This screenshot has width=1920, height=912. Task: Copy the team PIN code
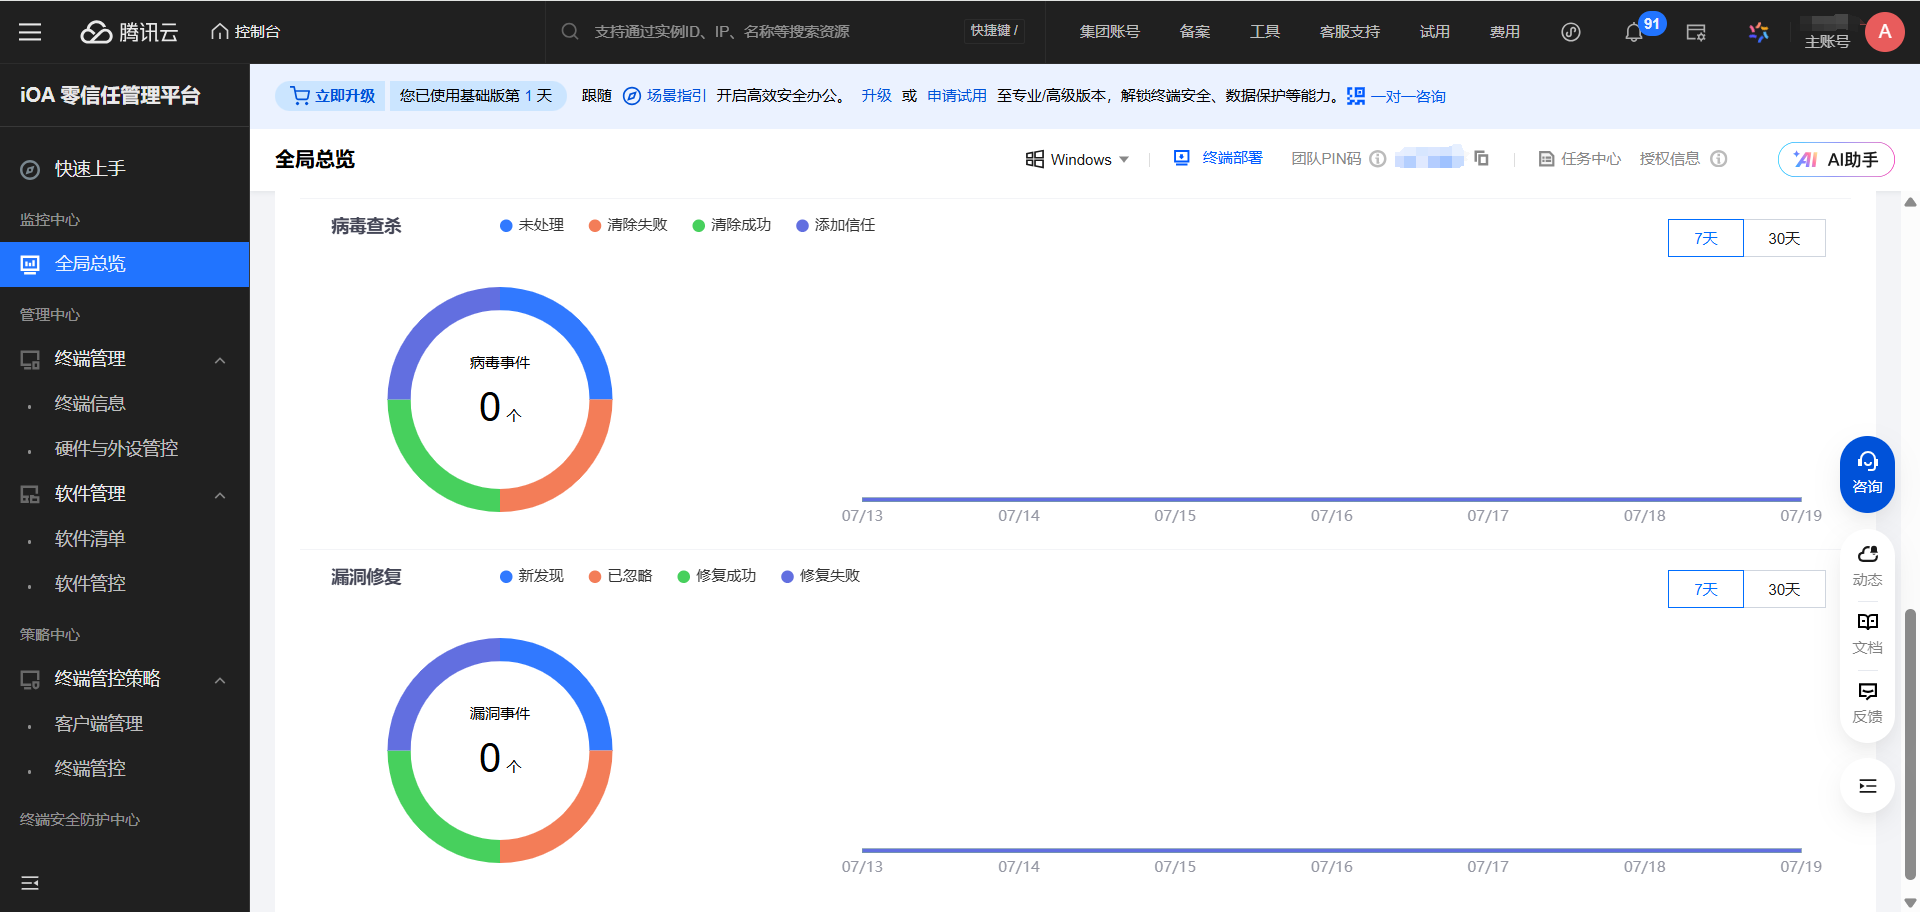tap(1481, 159)
